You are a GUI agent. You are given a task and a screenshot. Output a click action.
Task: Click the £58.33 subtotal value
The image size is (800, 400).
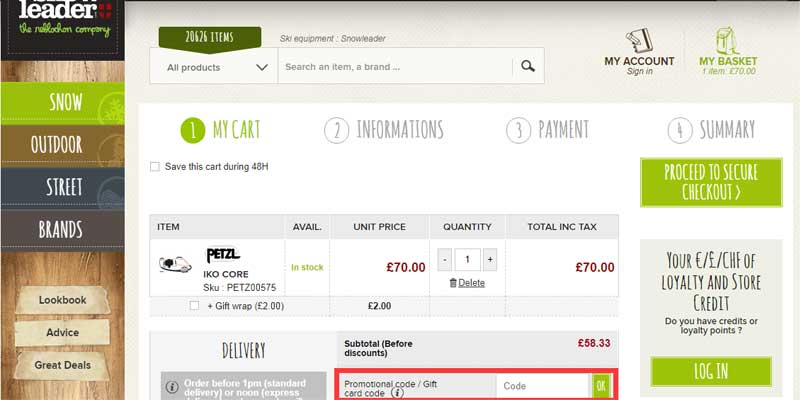point(594,343)
